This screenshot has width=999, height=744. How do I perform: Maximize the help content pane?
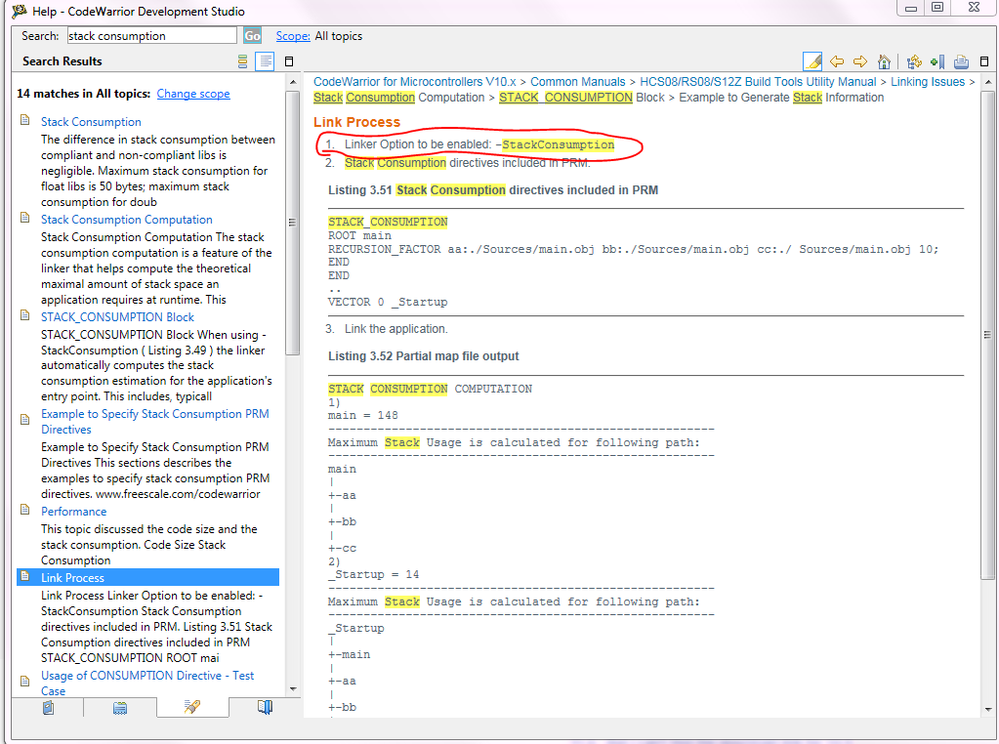coord(984,61)
